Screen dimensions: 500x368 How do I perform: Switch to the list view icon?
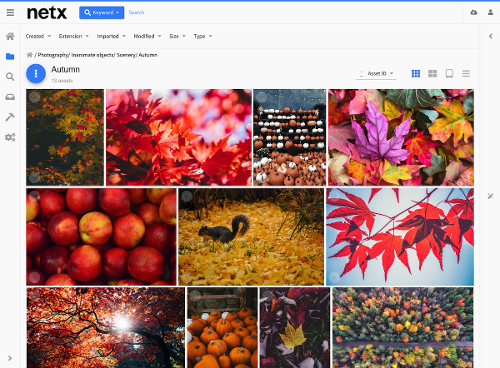[466, 73]
